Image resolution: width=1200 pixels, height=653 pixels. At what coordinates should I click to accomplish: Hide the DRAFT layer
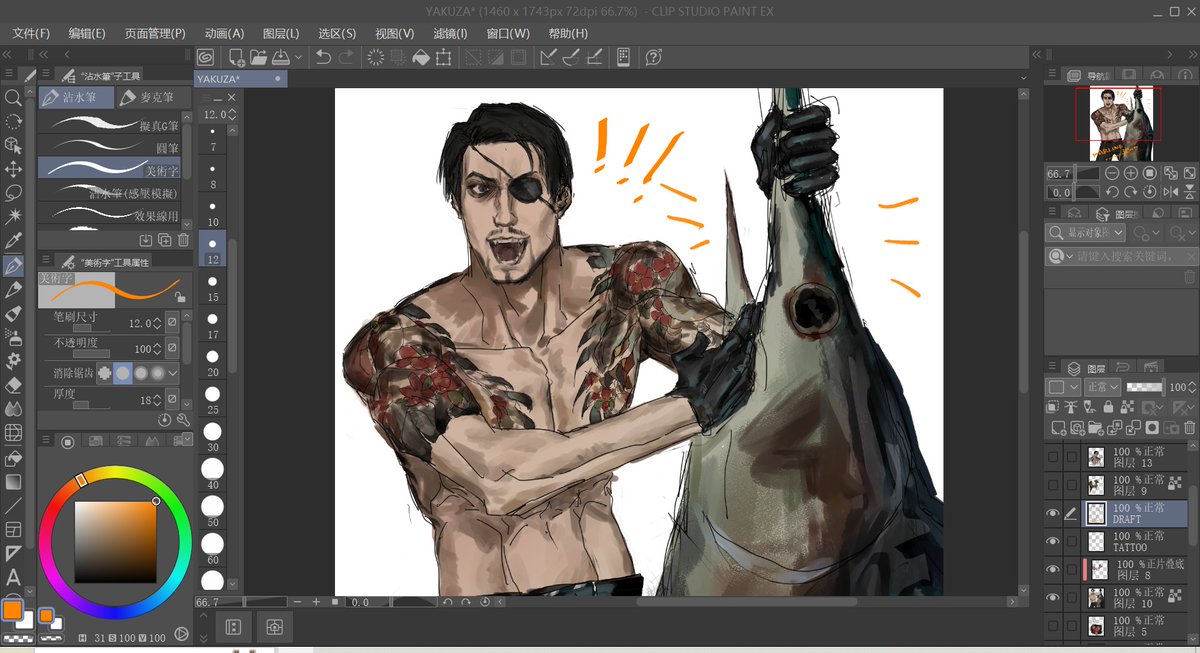[x=1052, y=513]
